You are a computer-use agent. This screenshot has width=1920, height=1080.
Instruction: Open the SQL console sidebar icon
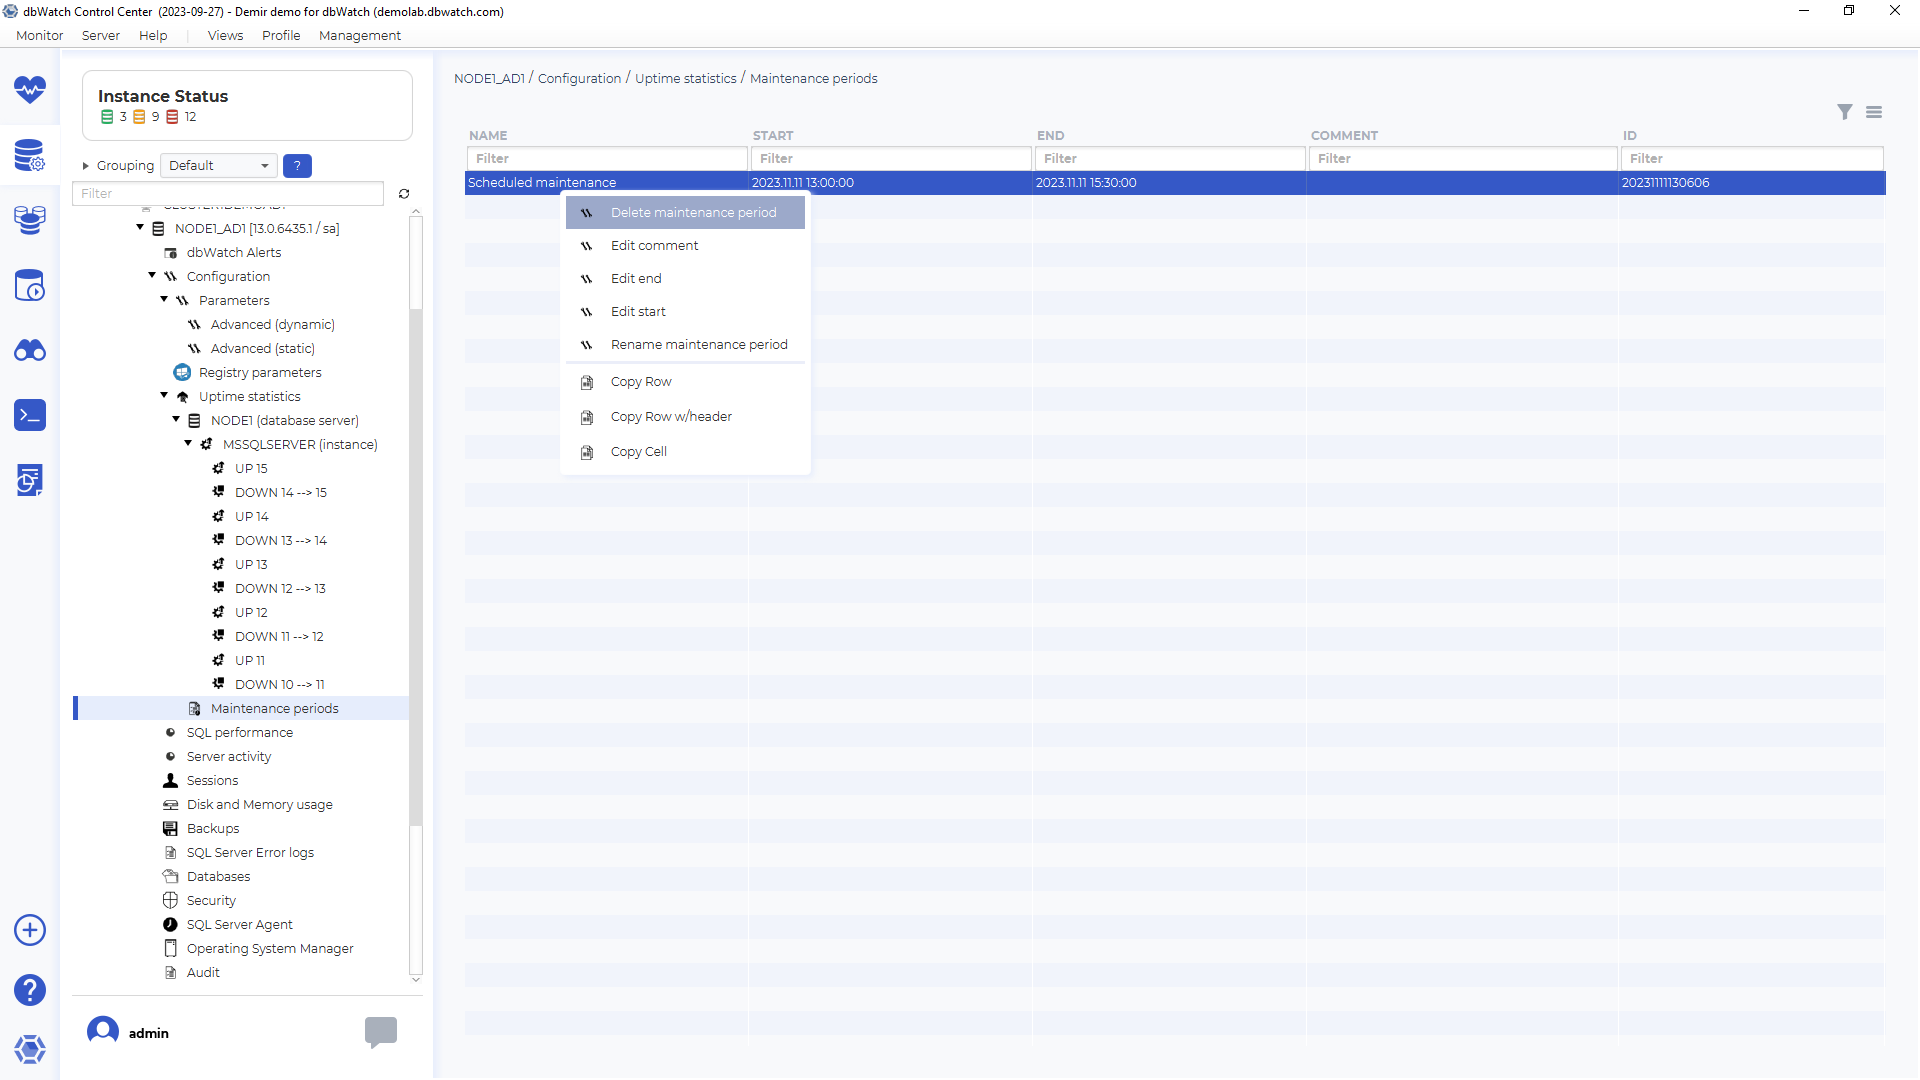click(x=30, y=415)
